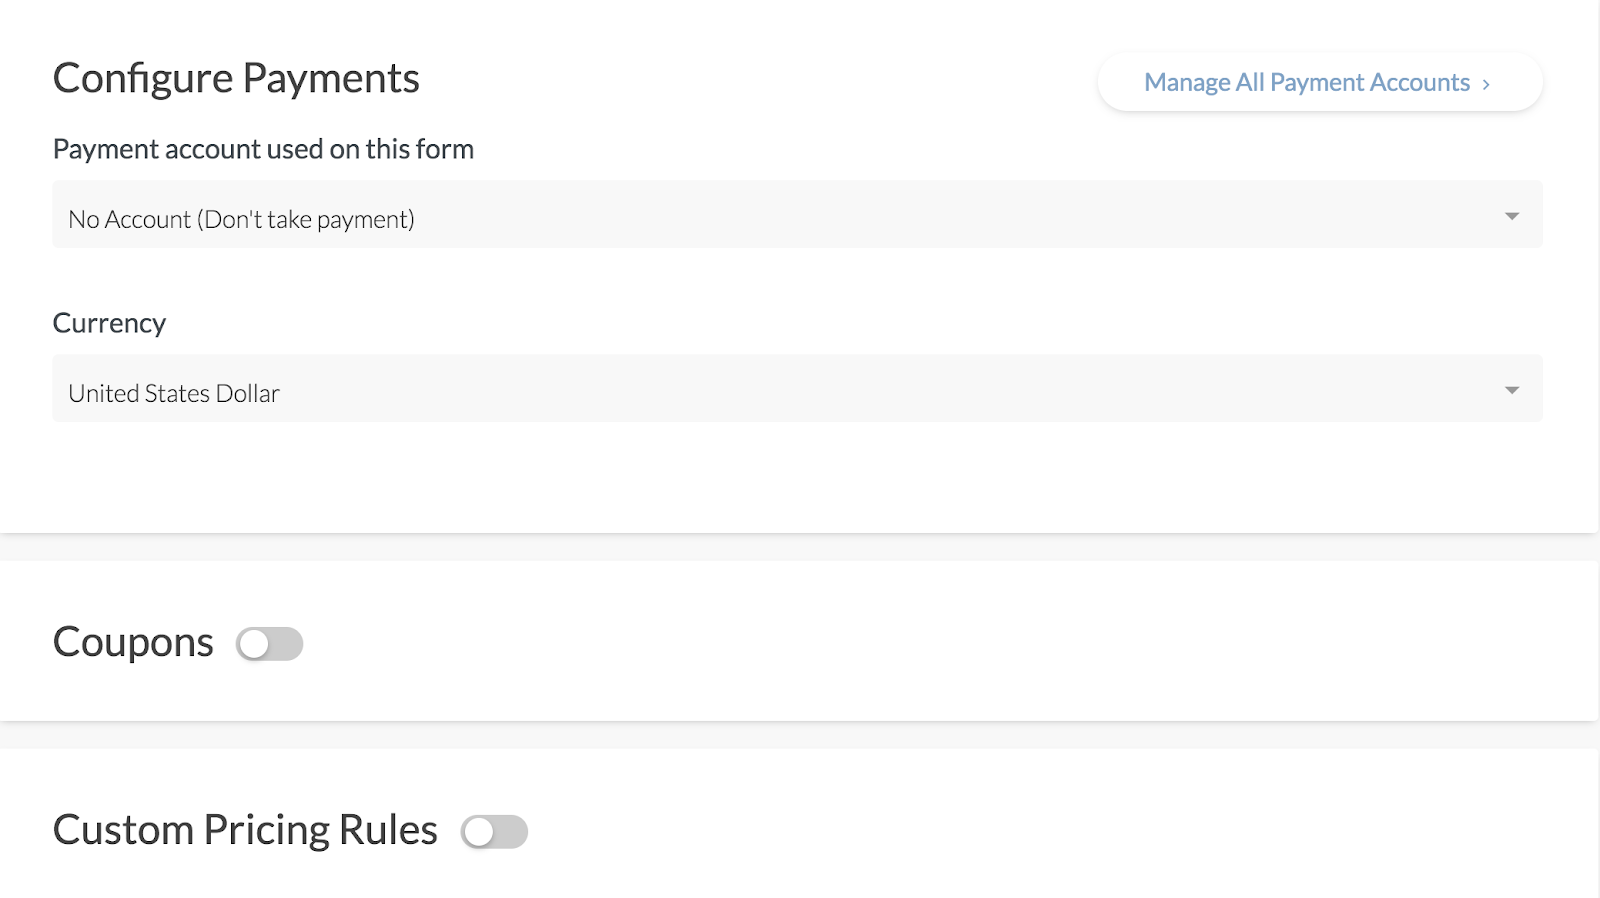Click the knob of the Custom Pricing Rules switch

[479, 832]
